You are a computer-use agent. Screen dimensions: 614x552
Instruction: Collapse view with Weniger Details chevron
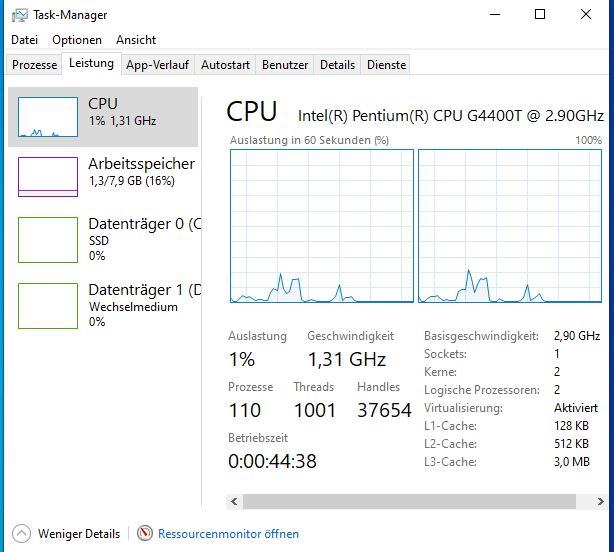[x=21, y=534]
